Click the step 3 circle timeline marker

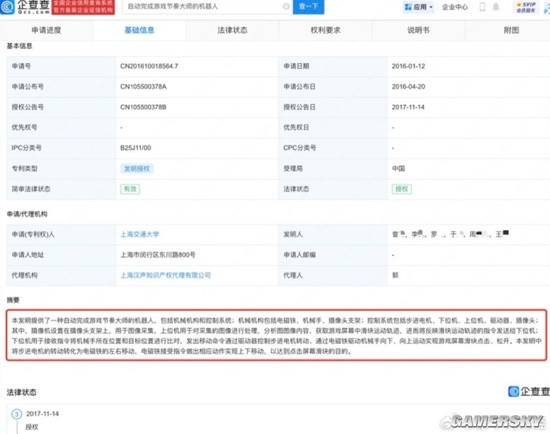16,414
